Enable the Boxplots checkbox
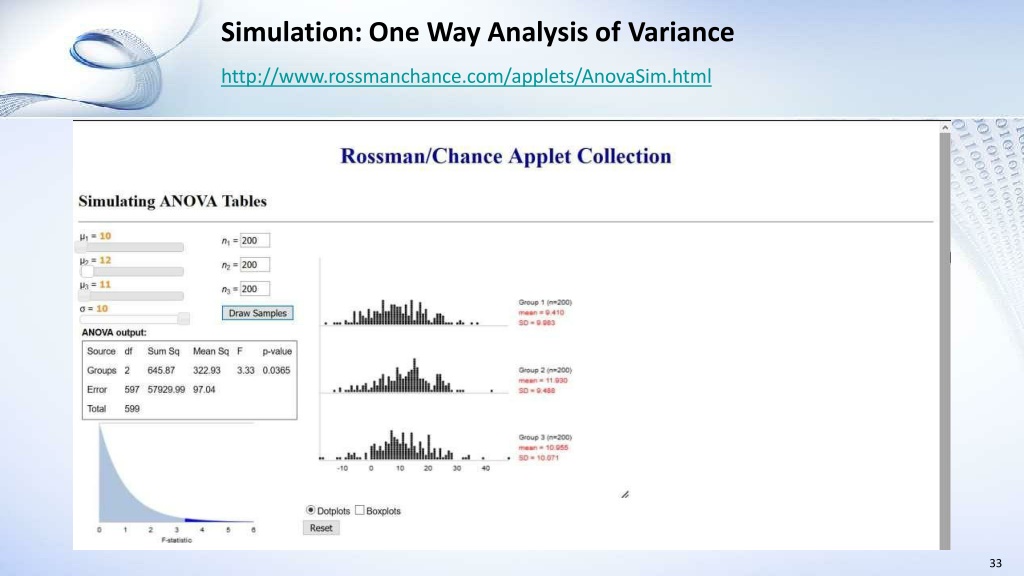The image size is (1024, 576). pos(360,510)
